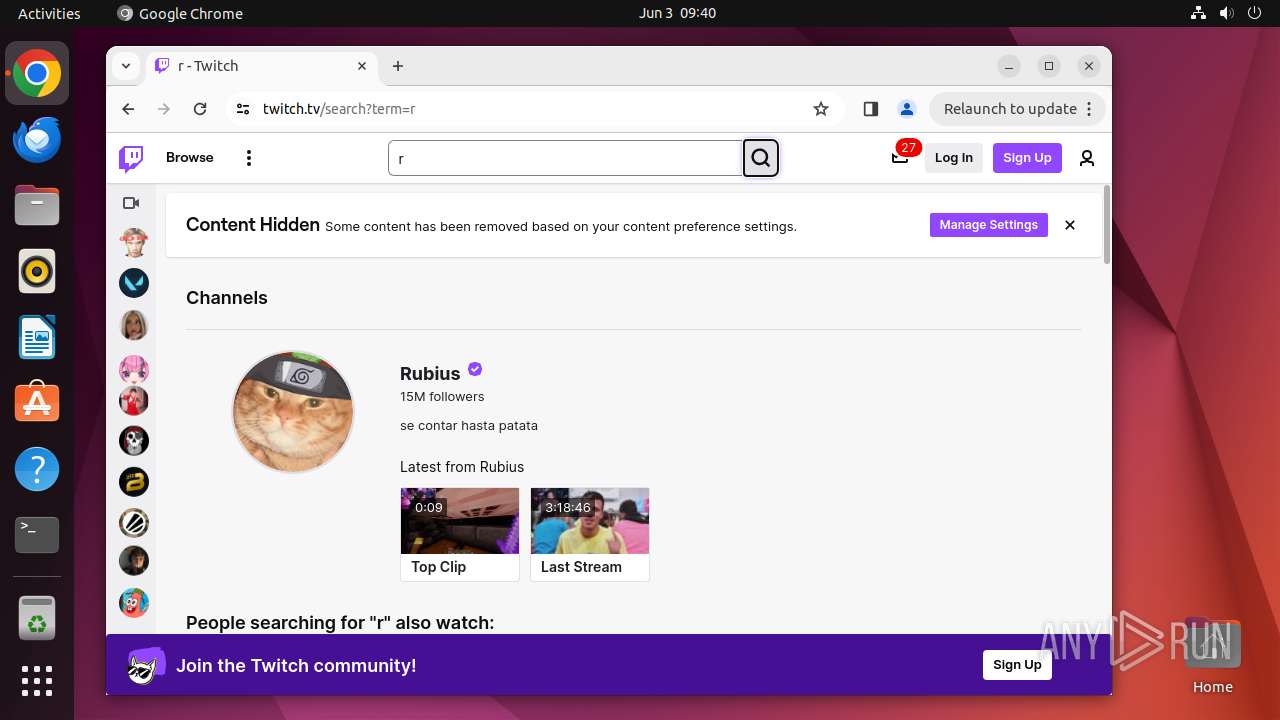This screenshot has height=720, width=1280.
Task: Open the skull avatar channel in sidebar
Action: [x=134, y=440]
